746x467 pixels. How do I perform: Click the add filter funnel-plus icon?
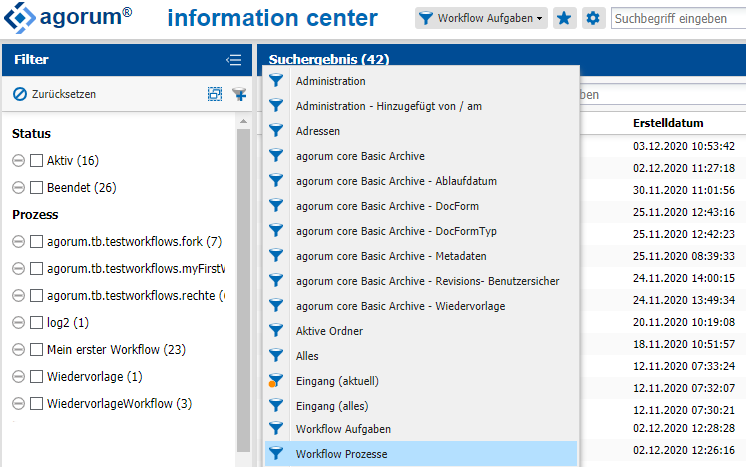click(239, 94)
